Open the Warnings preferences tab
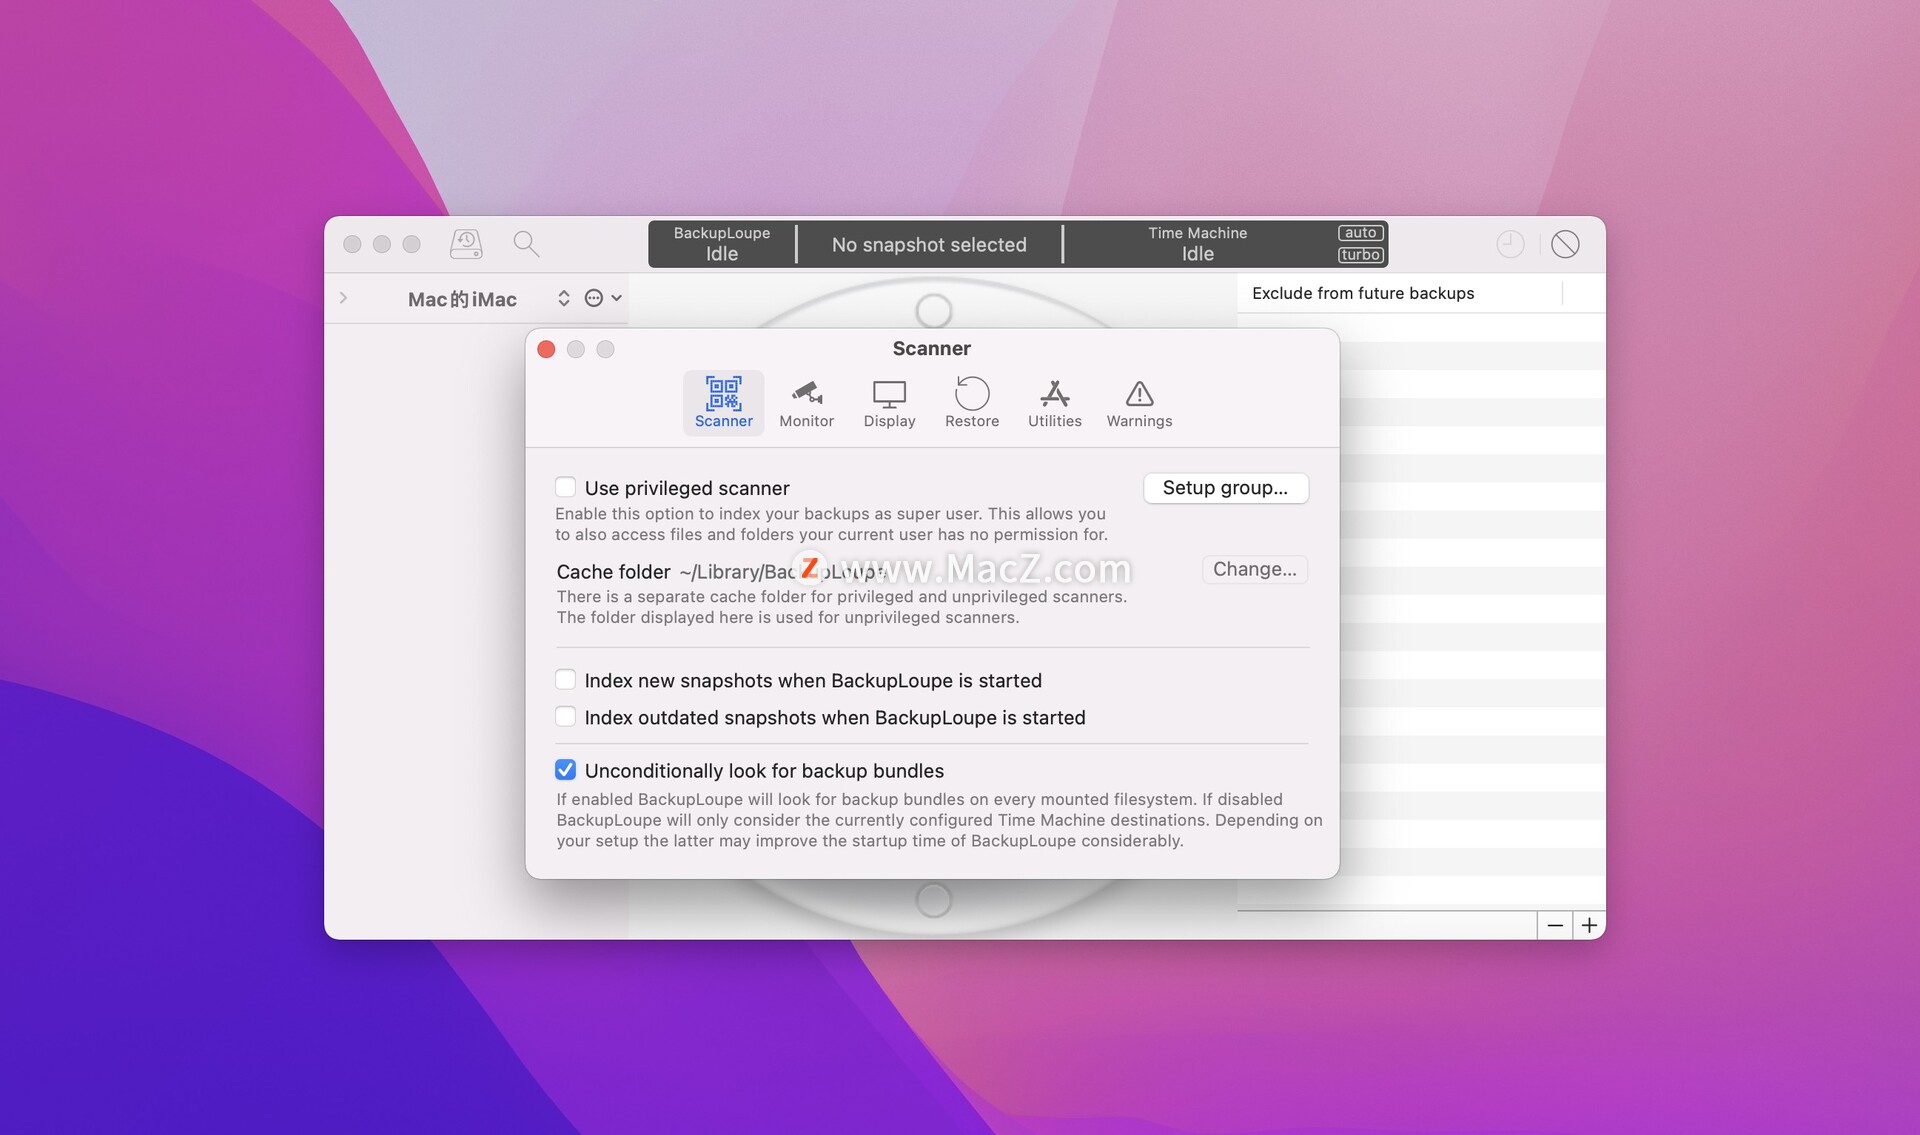 (x=1139, y=402)
